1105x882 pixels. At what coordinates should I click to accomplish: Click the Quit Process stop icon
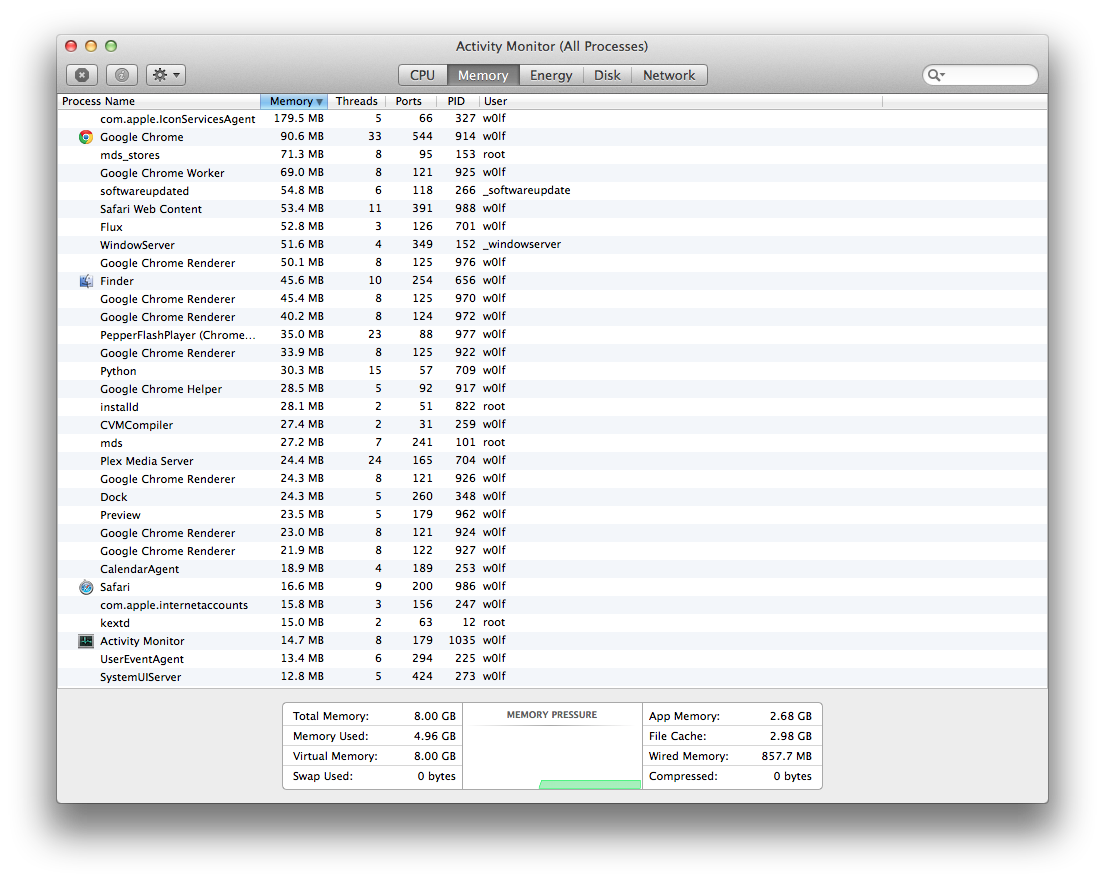(82, 75)
